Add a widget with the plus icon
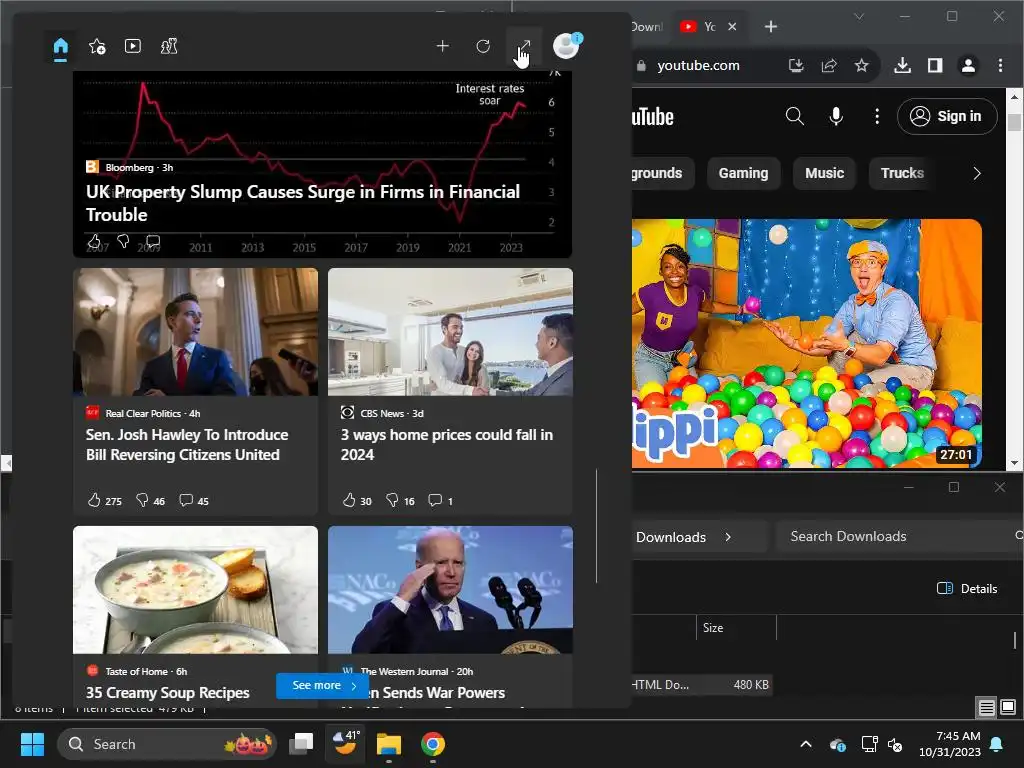 443,46
